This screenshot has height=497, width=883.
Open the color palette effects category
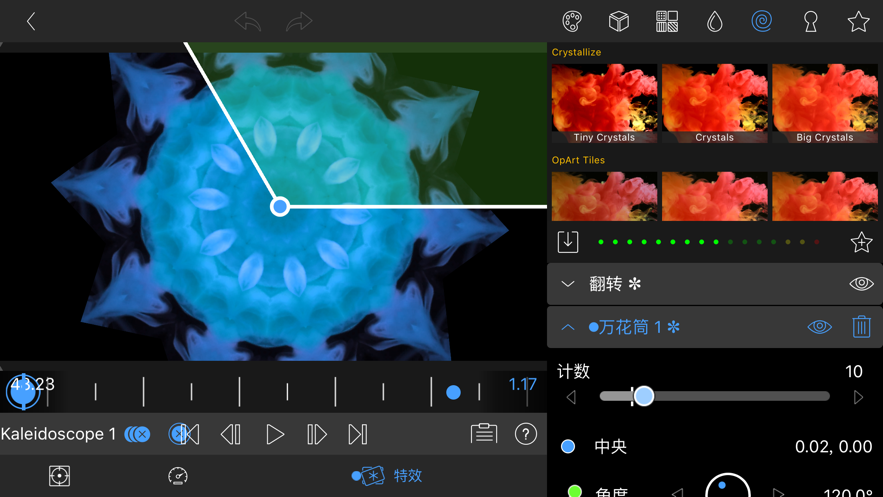tap(572, 21)
